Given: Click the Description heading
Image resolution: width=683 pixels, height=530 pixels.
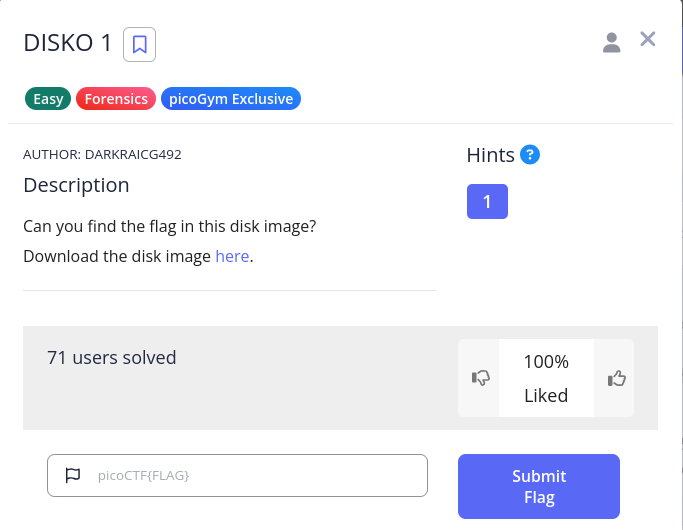Looking at the screenshot, I should (76, 186).
